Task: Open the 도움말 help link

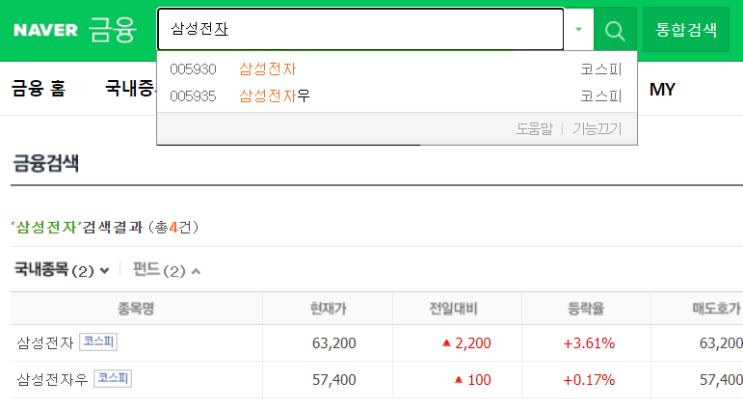Action: point(535,128)
